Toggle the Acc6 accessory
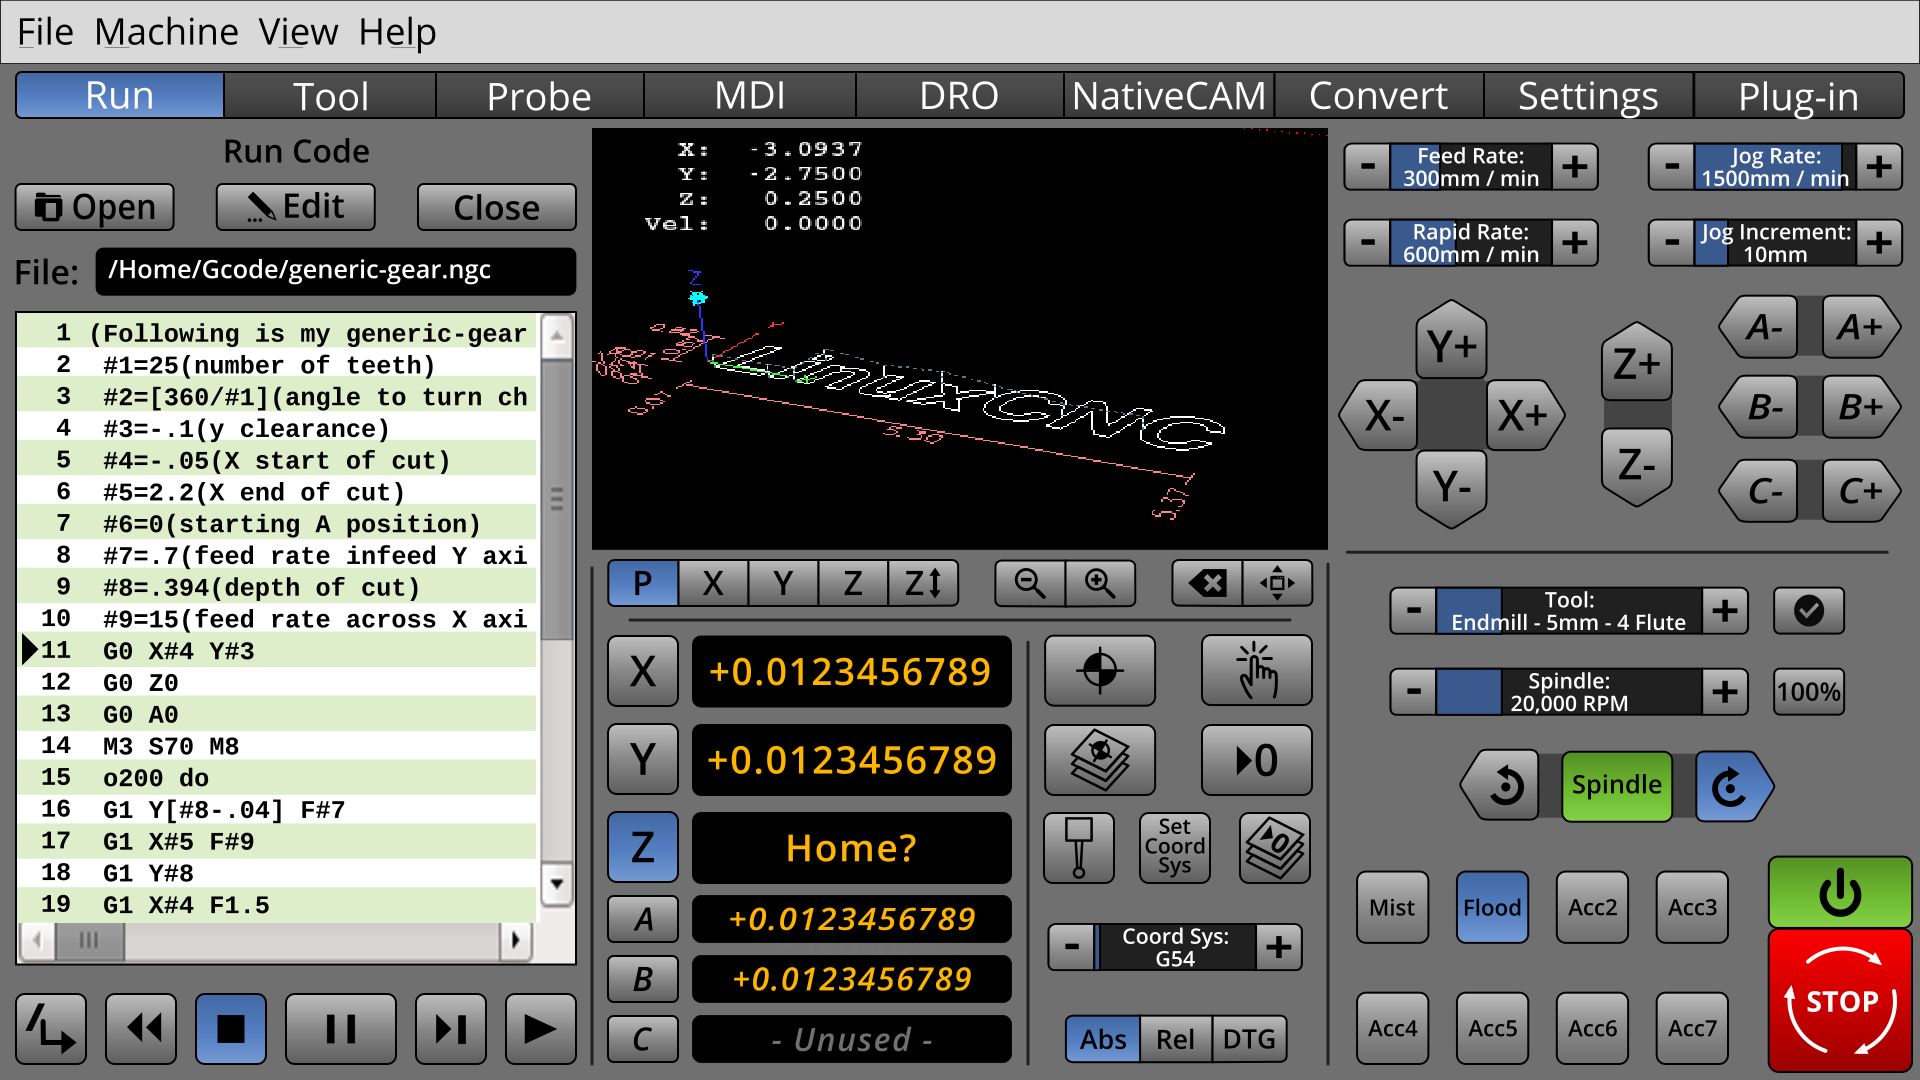1920x1080 pixels. [1592, 1028]
